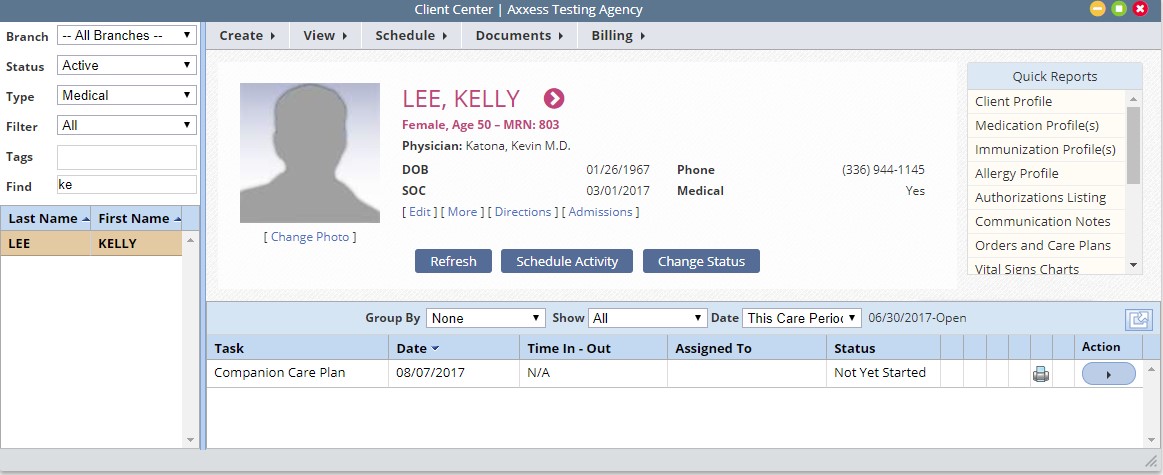Open the pop-out icon above the task table
Screen dimensions: 1163x475
pyautogui.click(x=1138, y=319)
